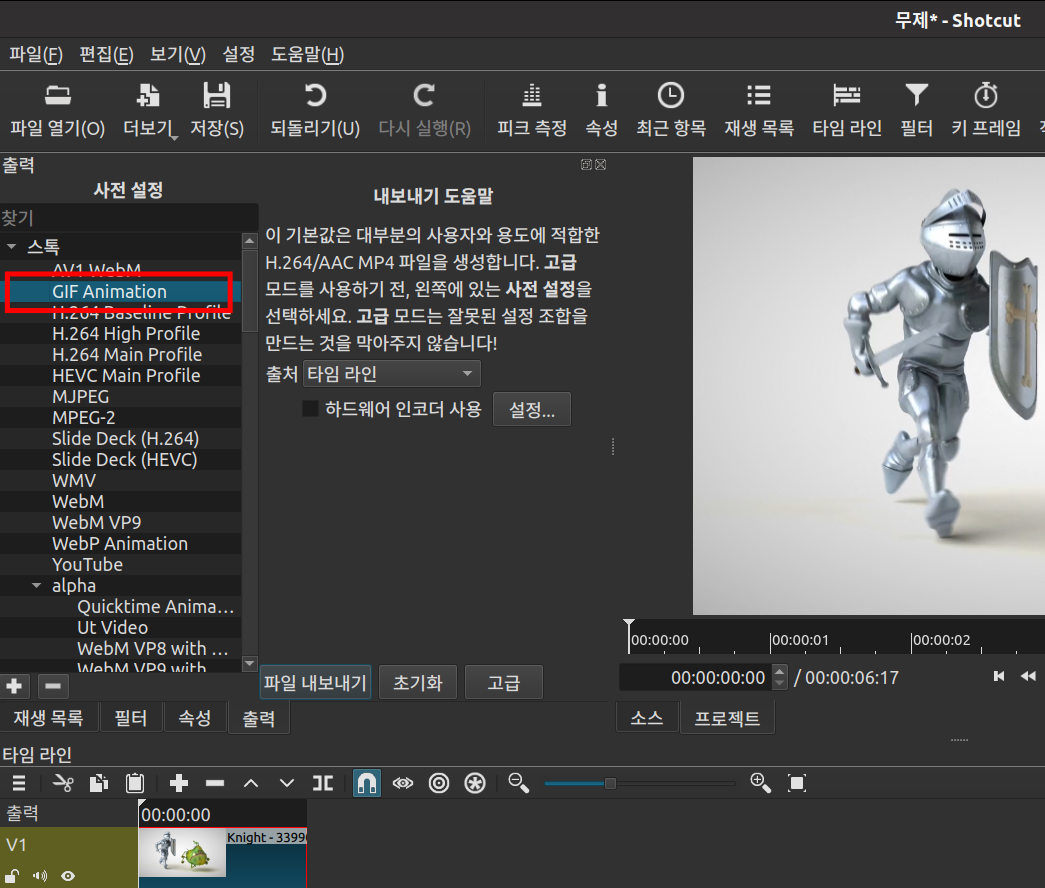The height and width of the screenshot is (888, 1045).
Task: Collapse the alpha presets group arrow
Action: [37, 586]
